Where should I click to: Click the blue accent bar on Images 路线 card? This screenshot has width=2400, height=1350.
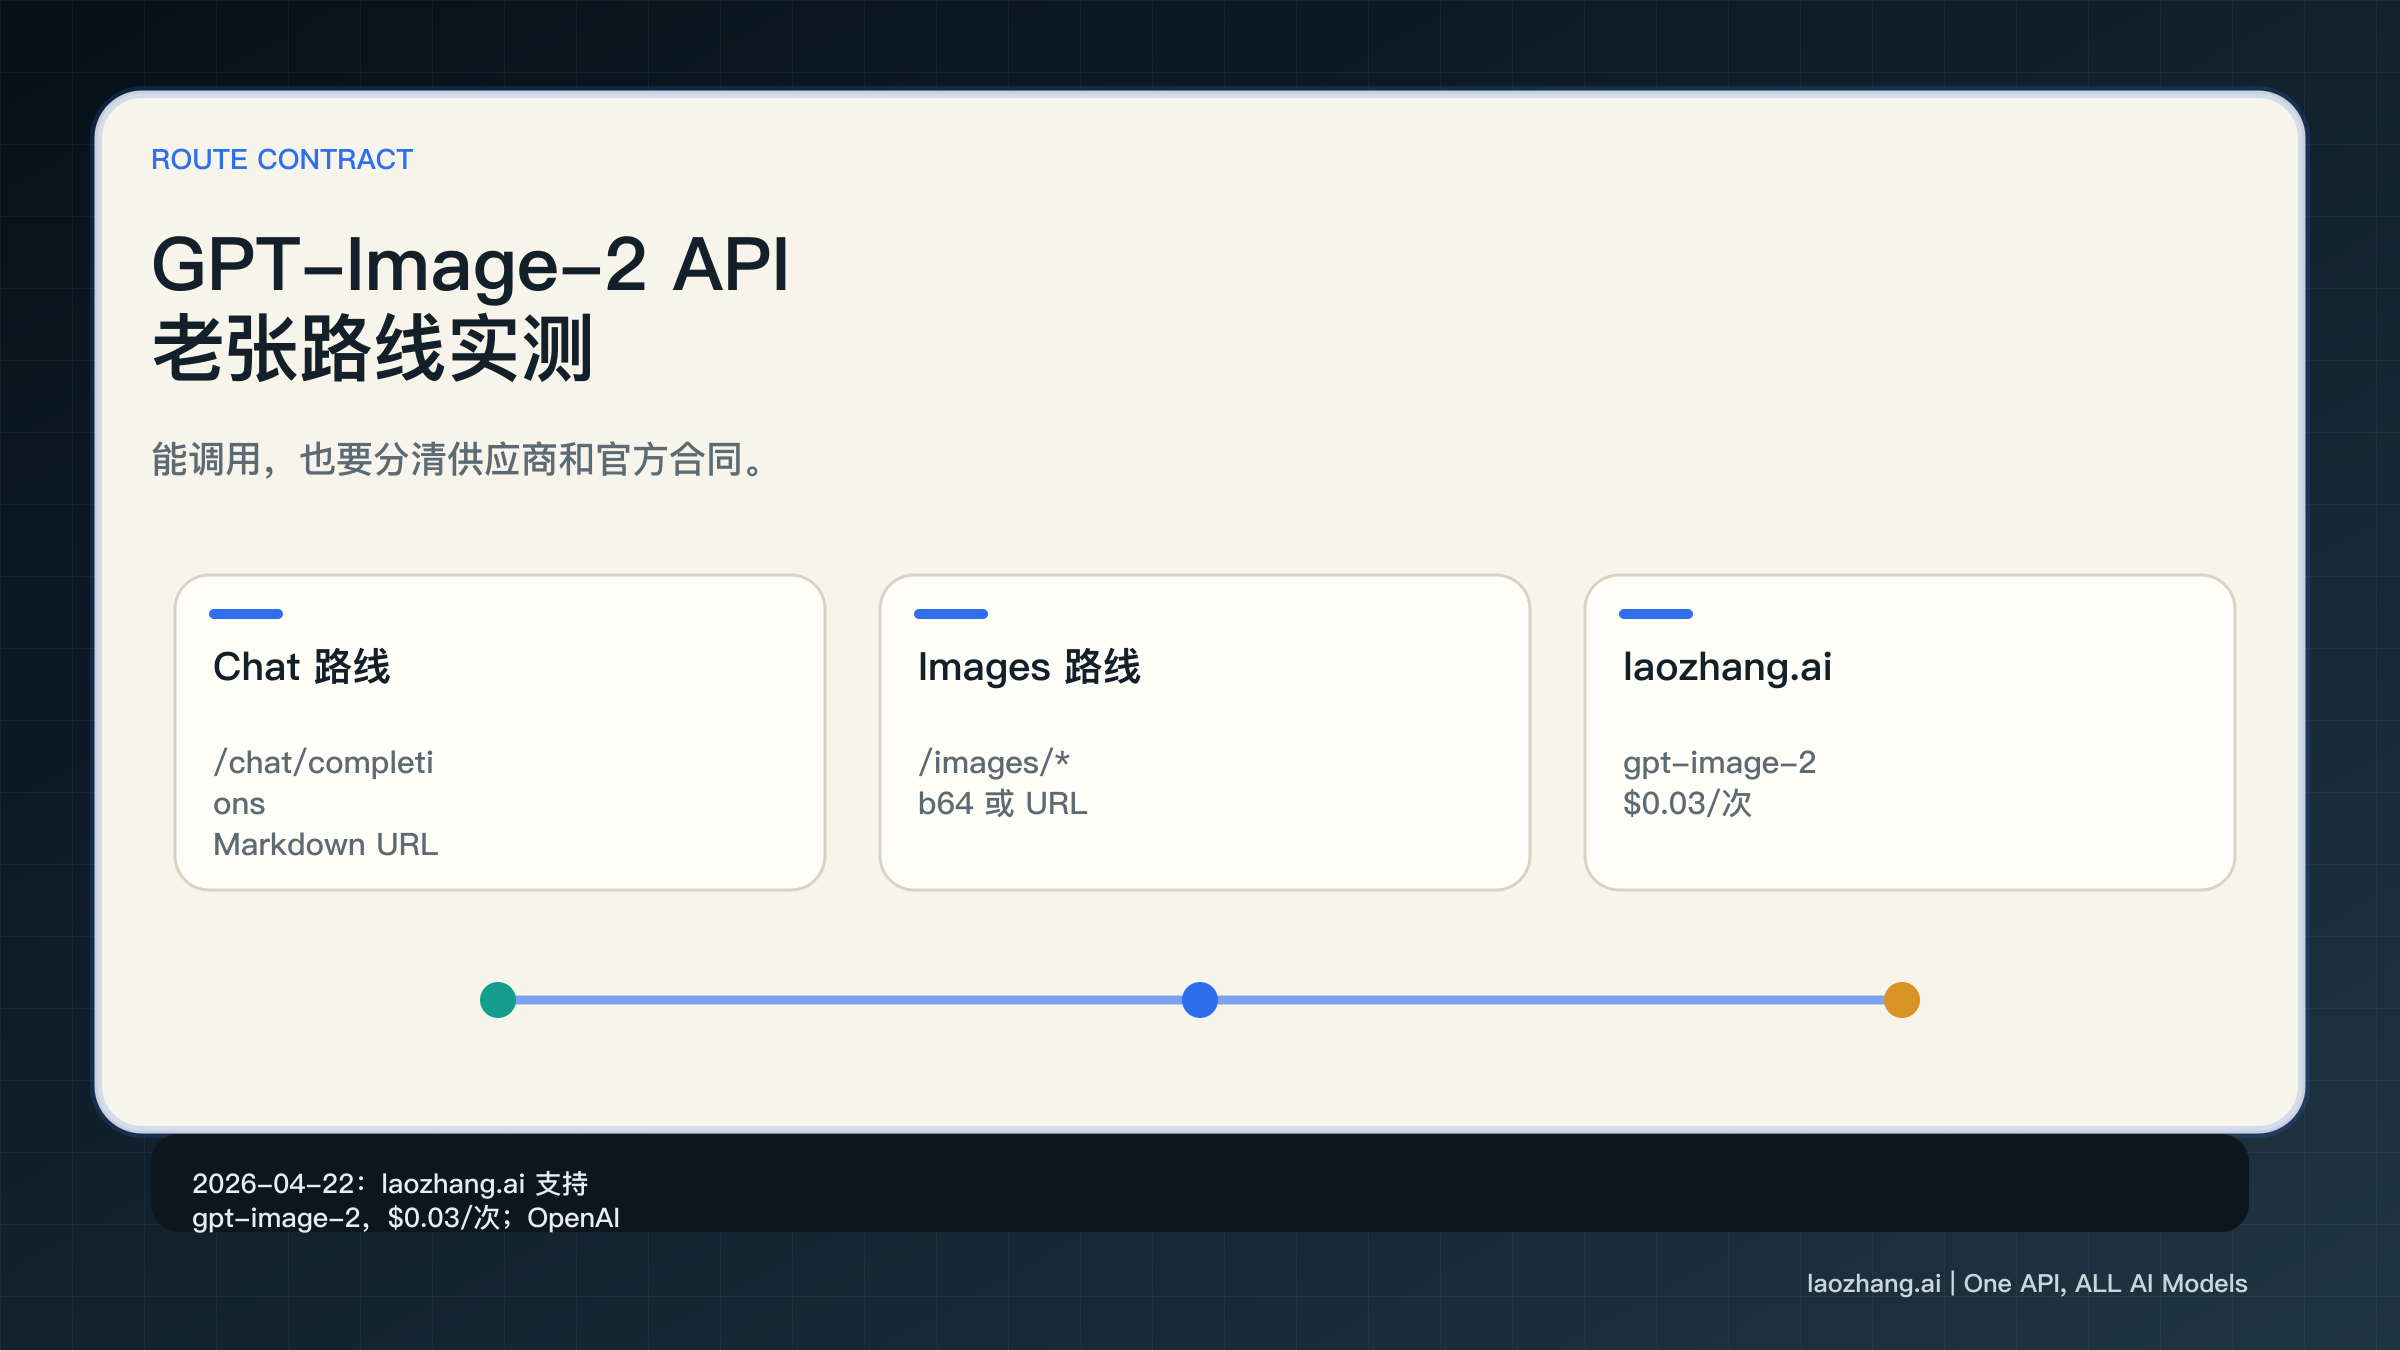pyautogui.click(x=952, y=613)
